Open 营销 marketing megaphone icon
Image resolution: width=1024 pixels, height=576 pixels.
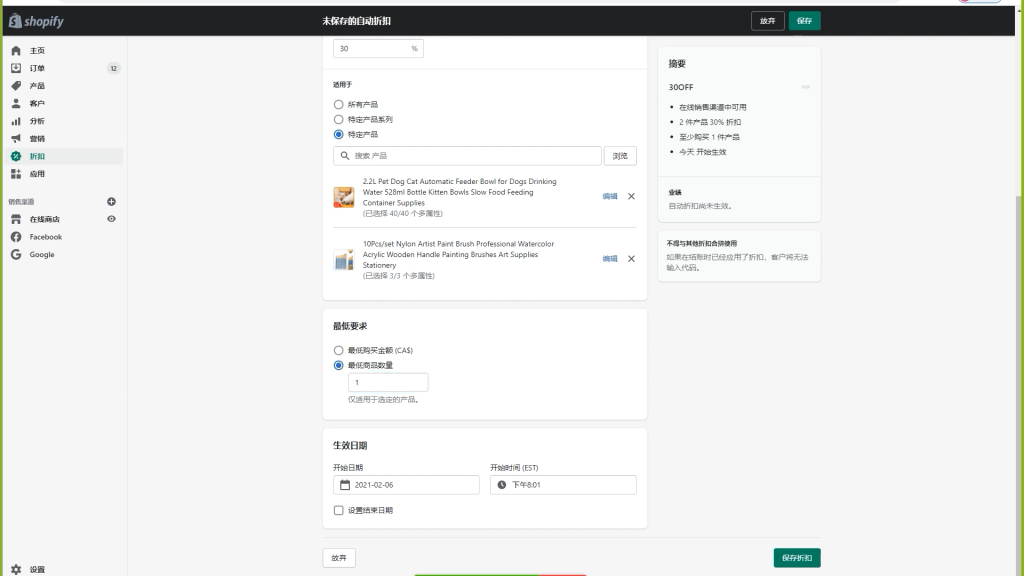tap(16, 139)
